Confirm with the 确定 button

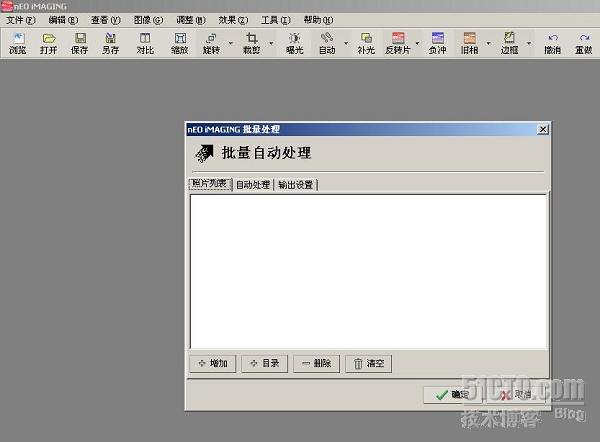click(x=452, y=395)
